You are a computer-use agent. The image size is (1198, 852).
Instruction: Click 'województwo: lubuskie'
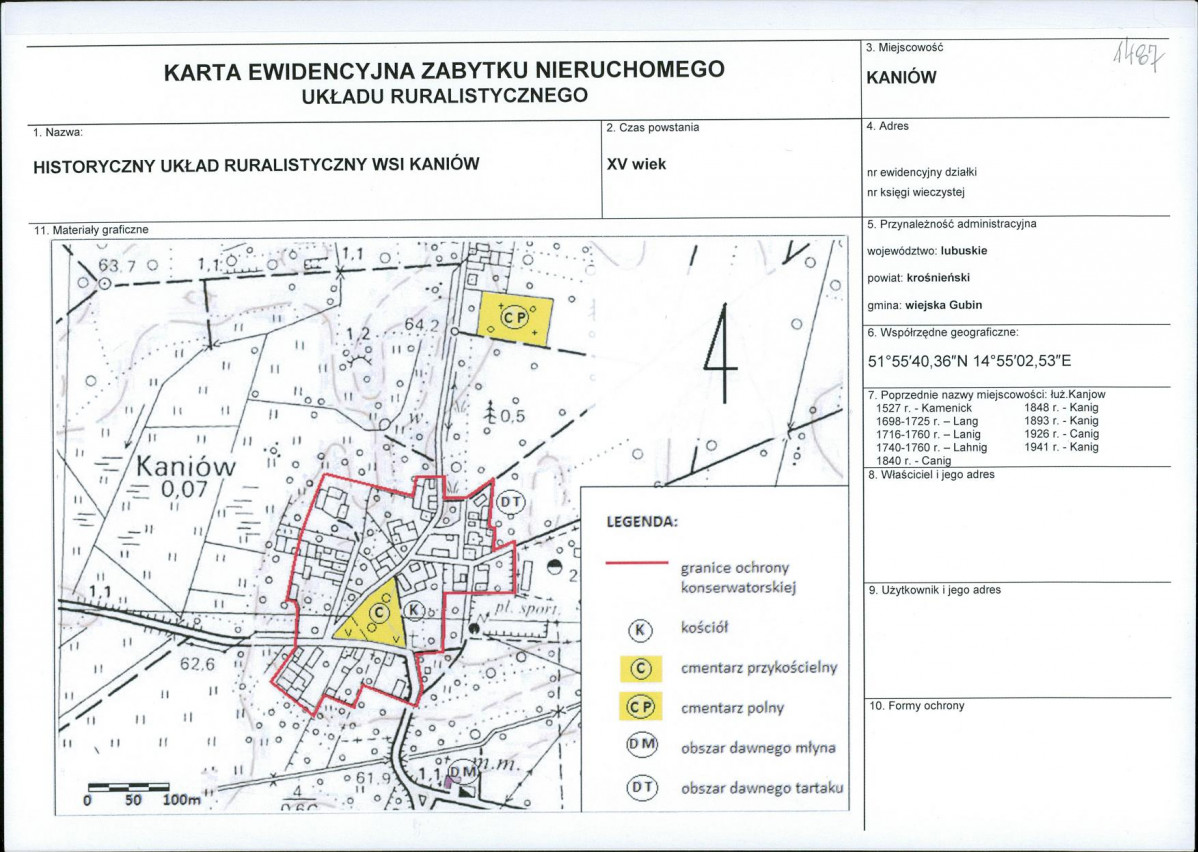click(928, 251)
